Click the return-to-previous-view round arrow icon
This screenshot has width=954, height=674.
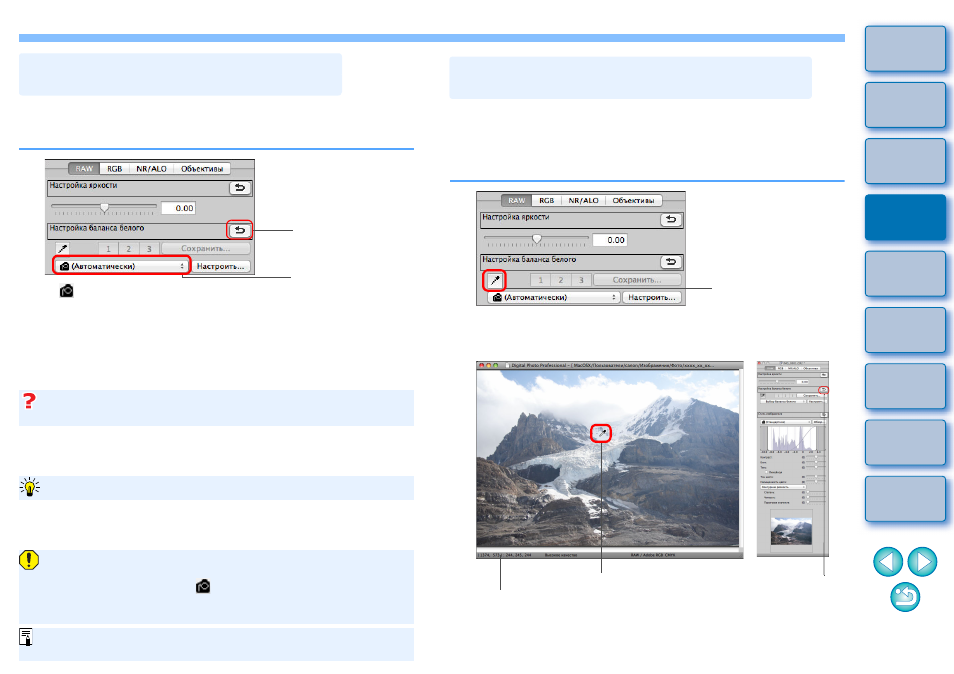pos(905,597)
